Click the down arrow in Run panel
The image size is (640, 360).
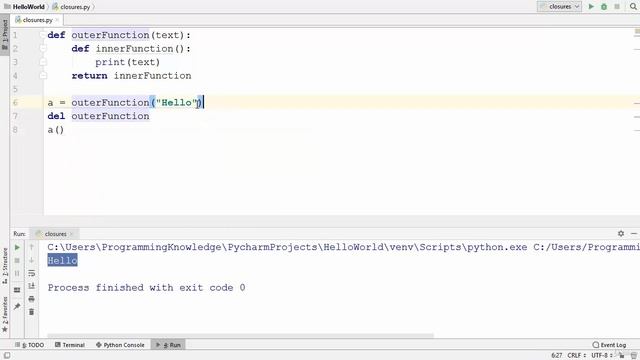coord(31,260)
